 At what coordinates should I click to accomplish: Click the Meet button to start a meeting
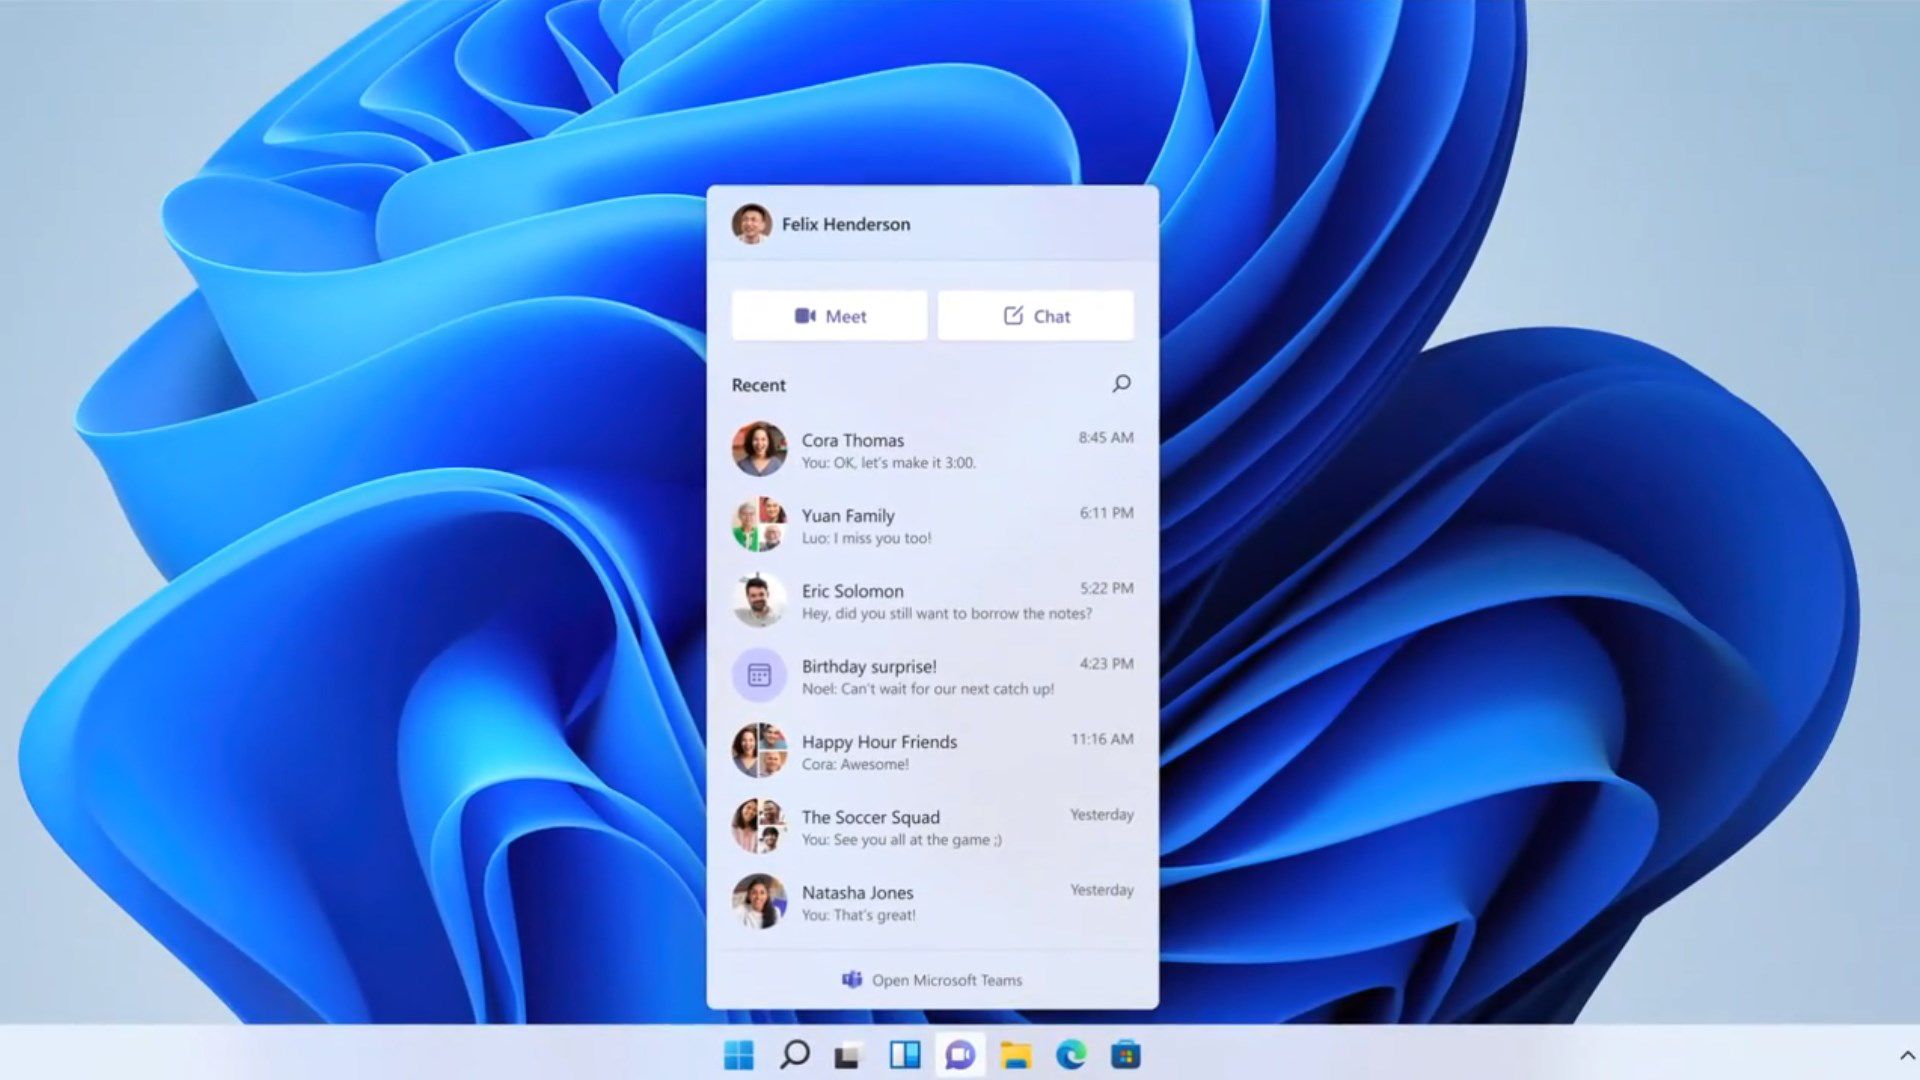[x=828, y=315]
